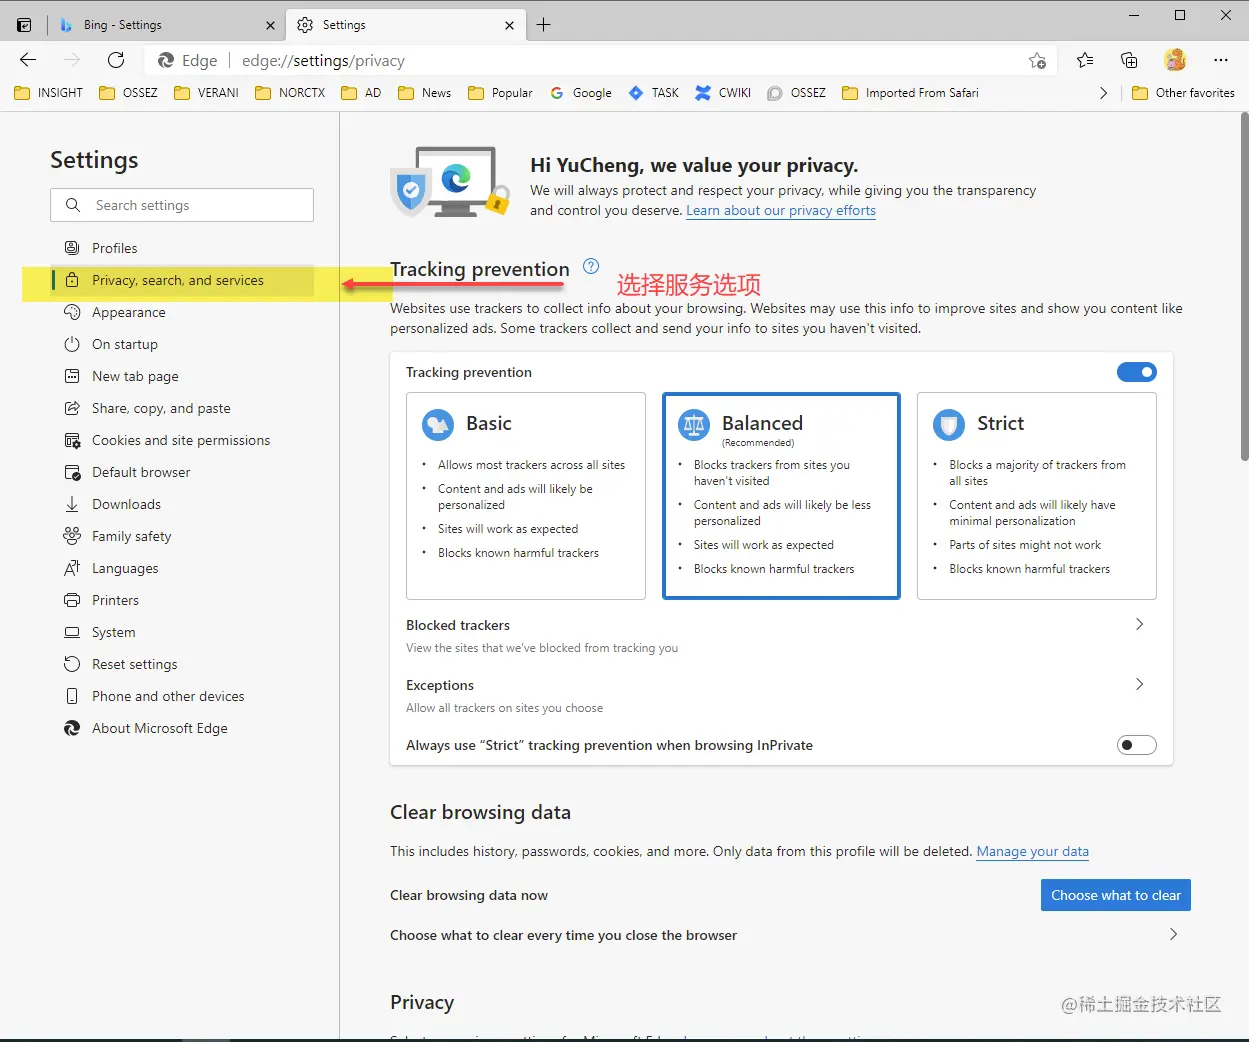The image size is (1249, 1042).
Task: Open the tab actions menu icon
Action: 24,25
